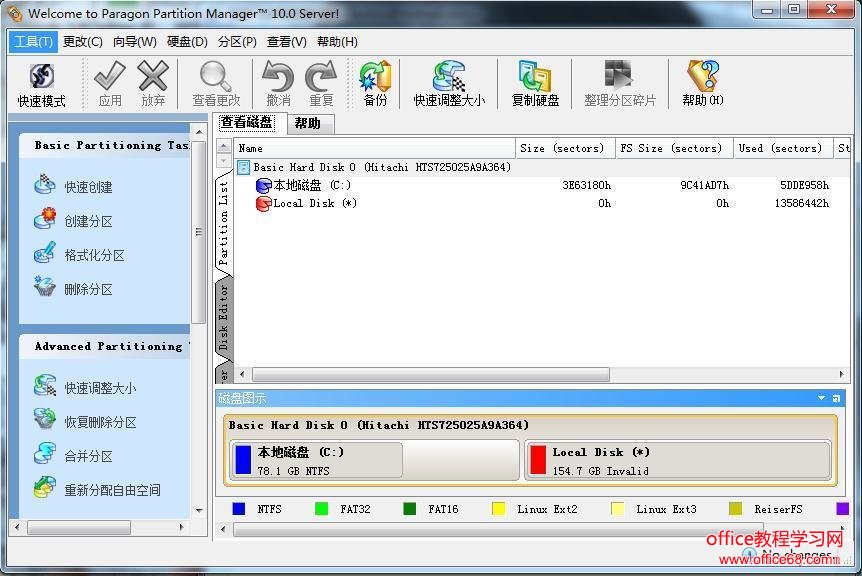Collapse the 磁盘图示 panel with arrow
Viewport: 862px width, 576px height.
[821, 398]
